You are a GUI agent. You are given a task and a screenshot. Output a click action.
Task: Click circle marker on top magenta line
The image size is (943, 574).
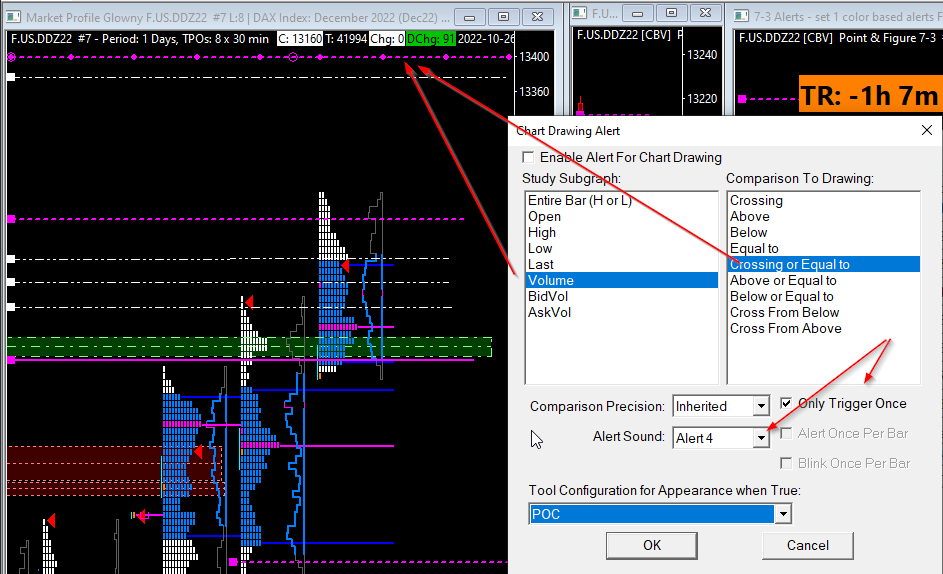293,57
